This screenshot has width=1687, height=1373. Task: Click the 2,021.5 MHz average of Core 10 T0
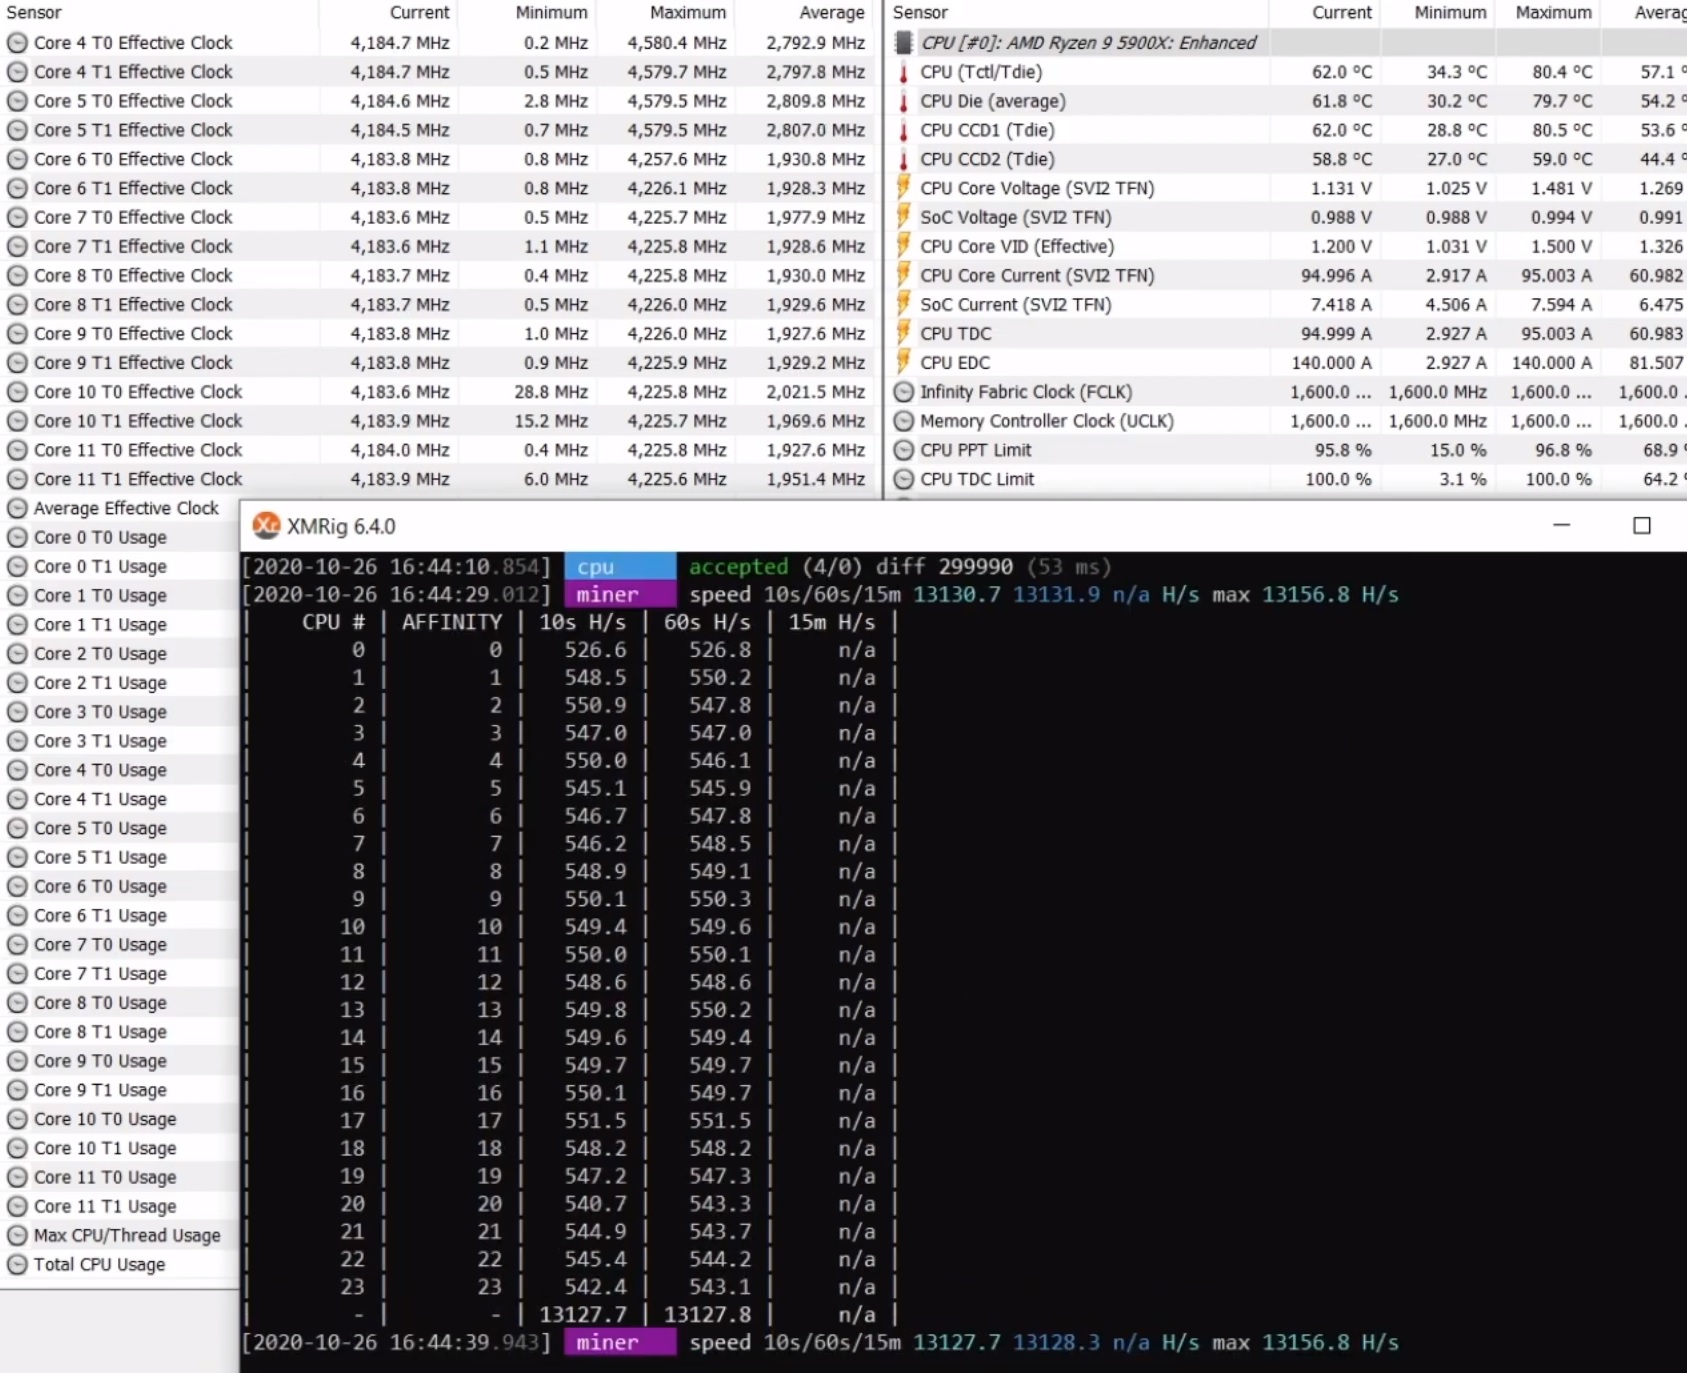click(x=816, y=392)
